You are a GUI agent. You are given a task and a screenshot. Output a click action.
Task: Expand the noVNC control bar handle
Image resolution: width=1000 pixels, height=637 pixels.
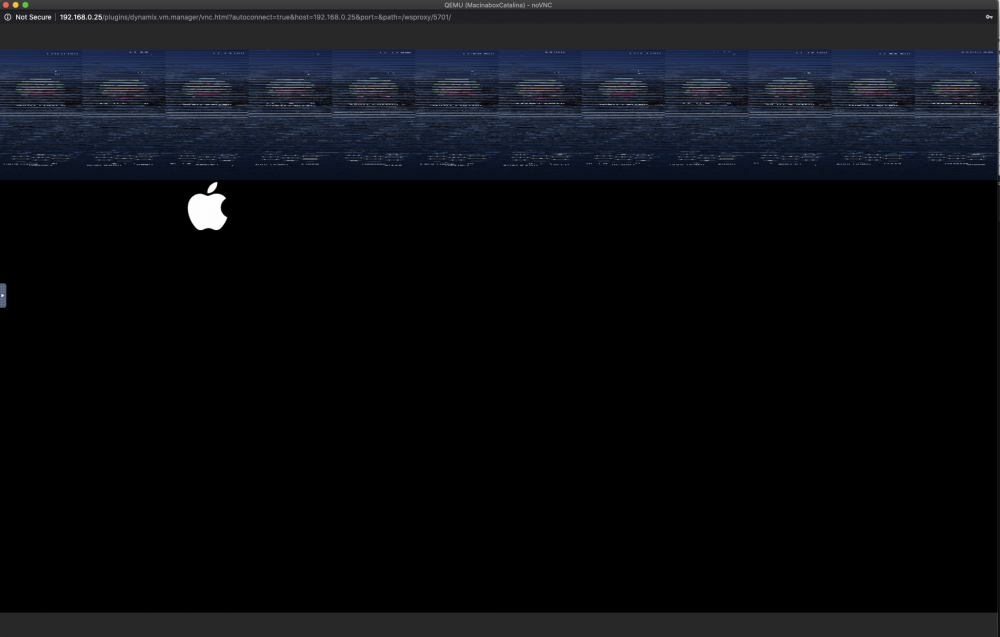(3, 295)
